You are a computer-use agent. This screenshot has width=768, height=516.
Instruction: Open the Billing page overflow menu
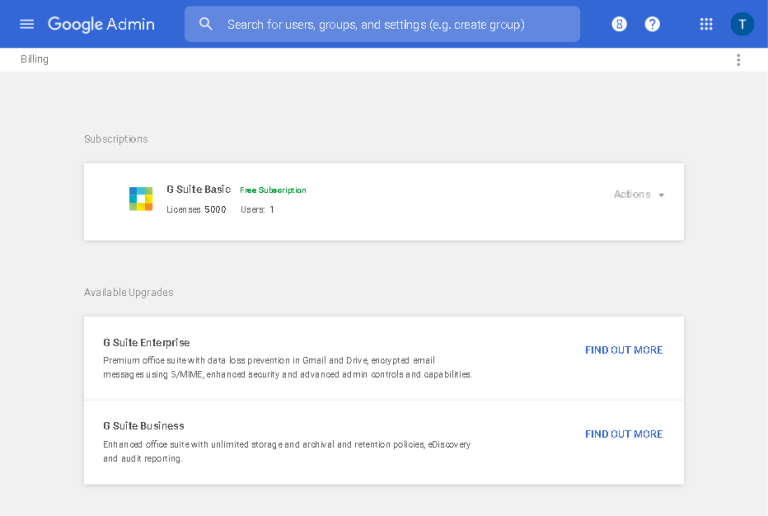tap(738, 60)
